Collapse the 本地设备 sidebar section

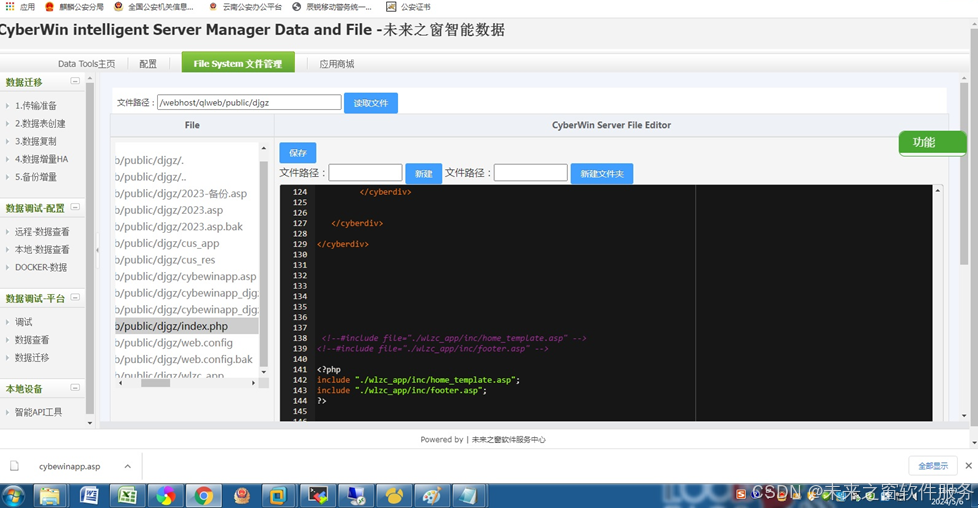[x=75, y=388]
